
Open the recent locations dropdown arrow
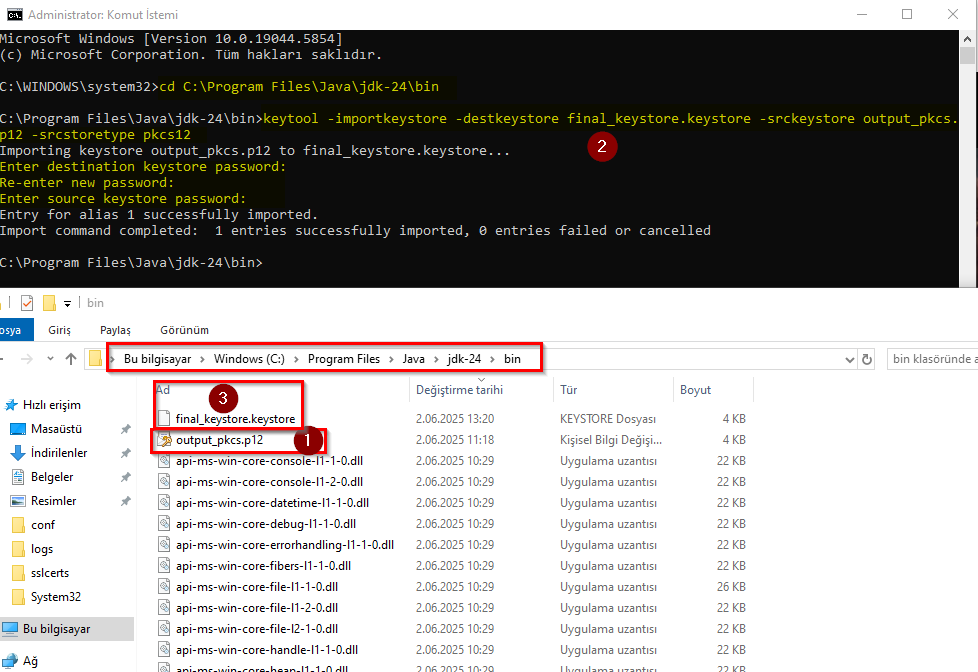coord(51,359)
